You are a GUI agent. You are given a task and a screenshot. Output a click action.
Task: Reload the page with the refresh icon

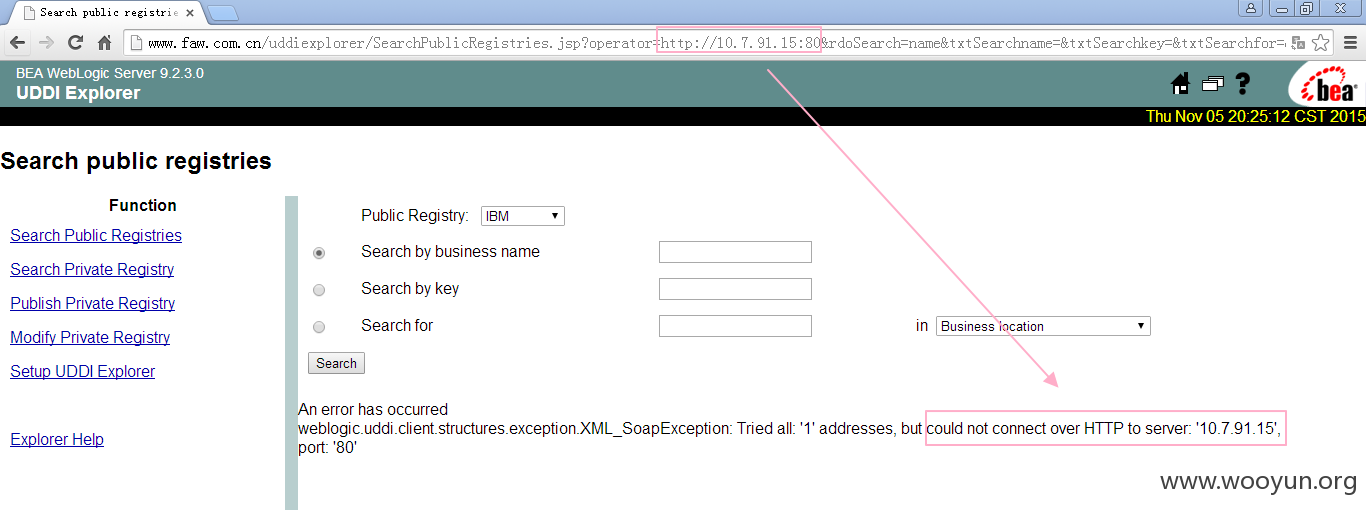coord(75,43)
